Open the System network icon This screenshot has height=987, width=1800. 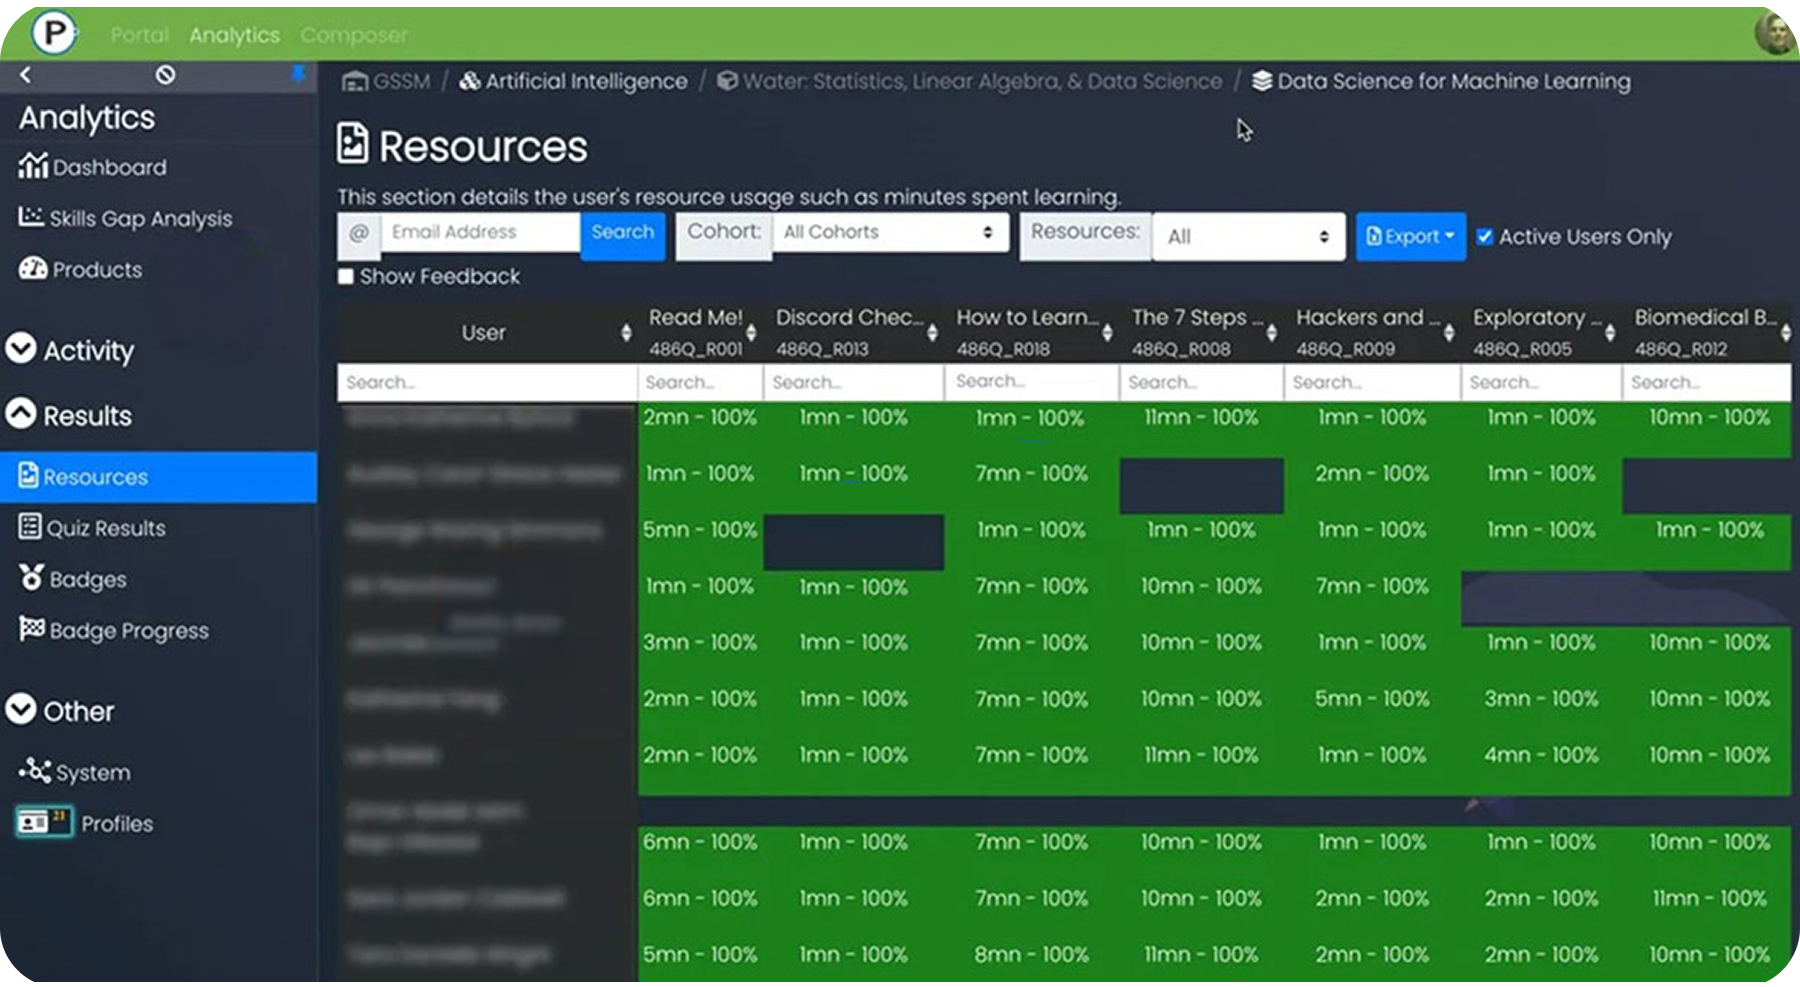click(34, 771)
